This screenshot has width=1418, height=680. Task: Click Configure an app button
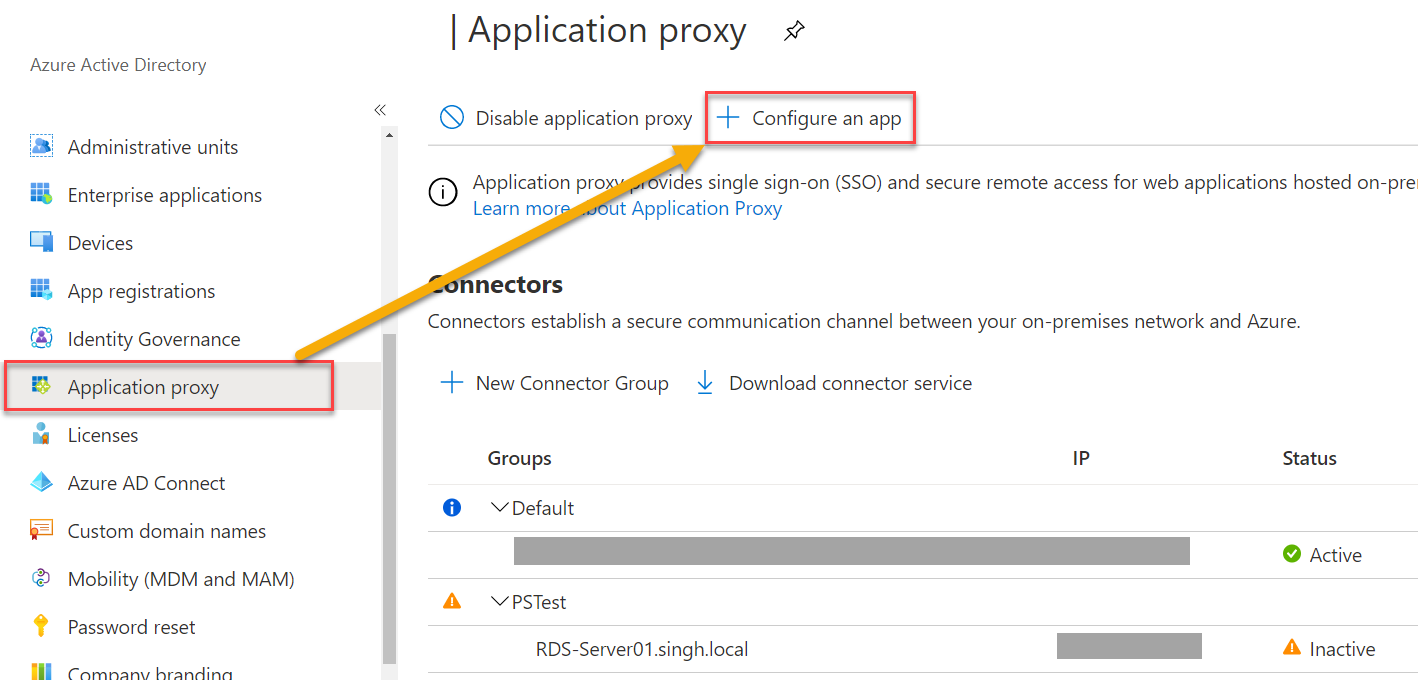click(x=810, y=118)
